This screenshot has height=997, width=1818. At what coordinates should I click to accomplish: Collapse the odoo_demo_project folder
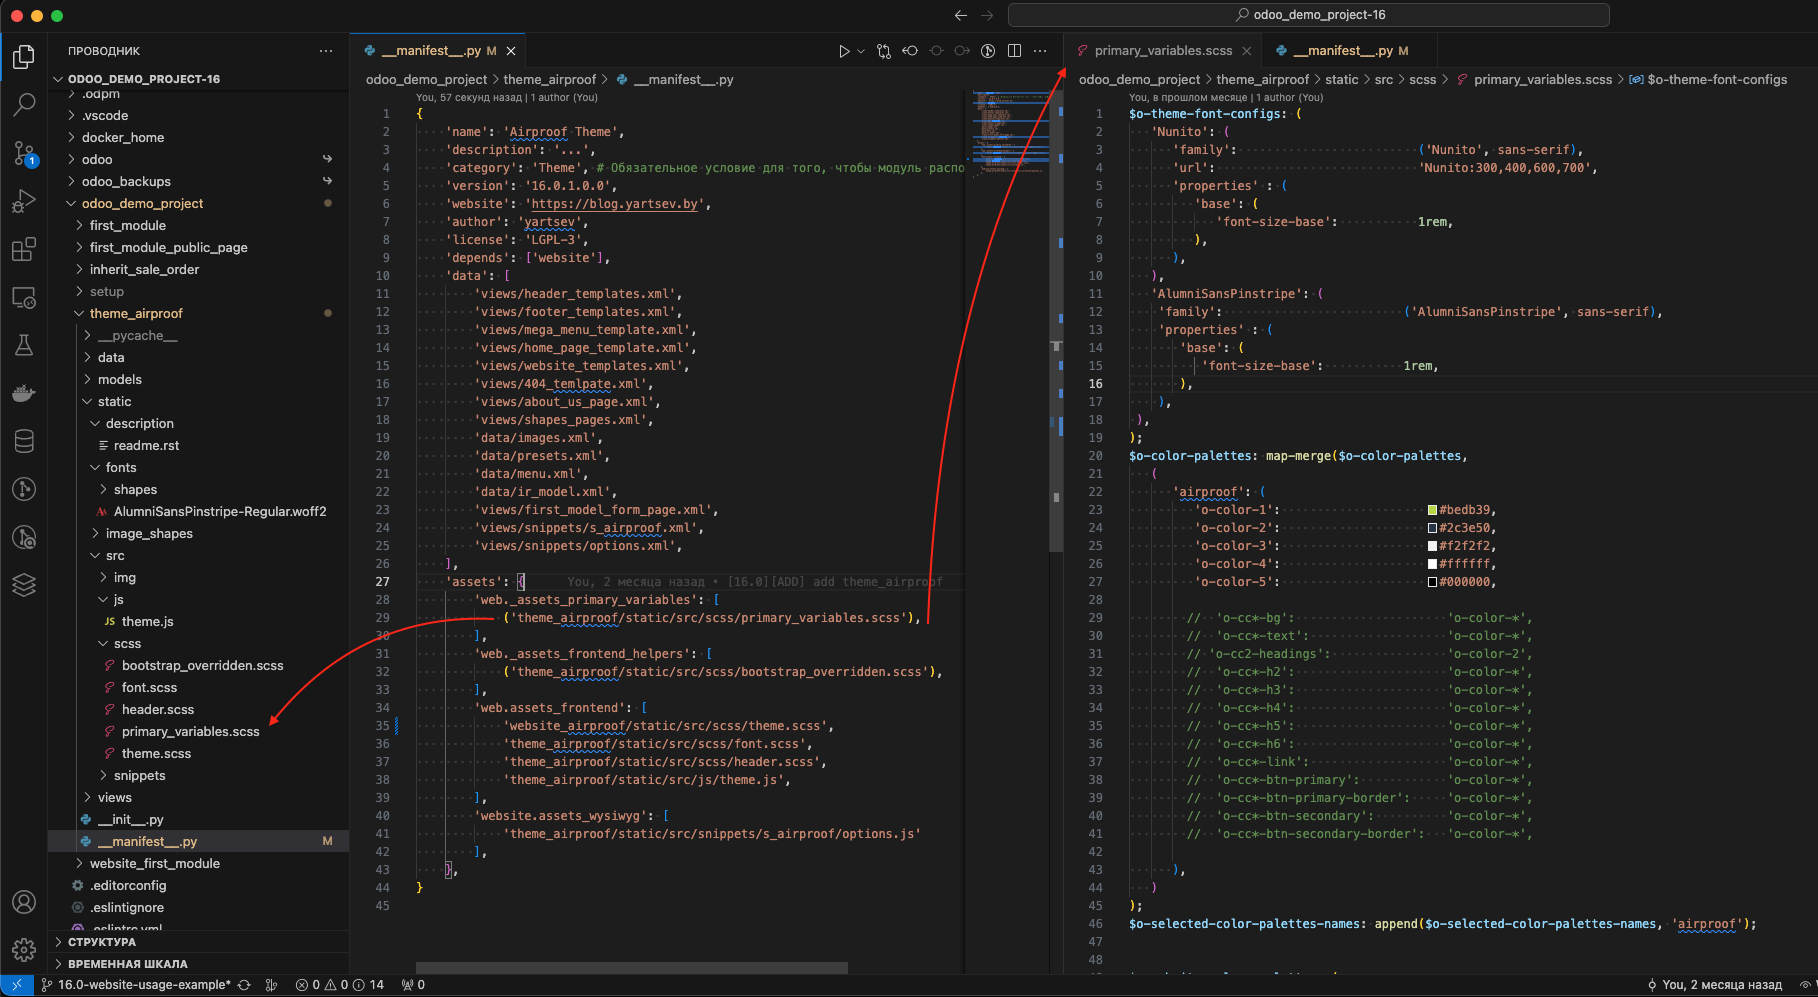coord(198,203)
